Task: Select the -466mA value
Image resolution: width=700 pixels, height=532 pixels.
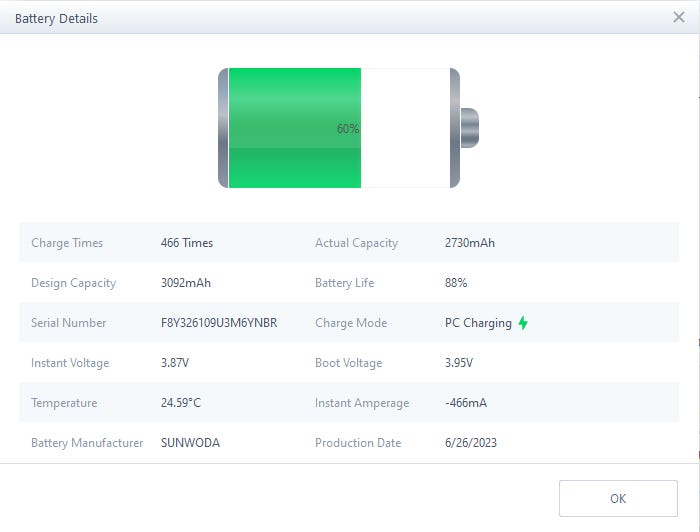Action: pyautogui.click(x=466, y=403)
